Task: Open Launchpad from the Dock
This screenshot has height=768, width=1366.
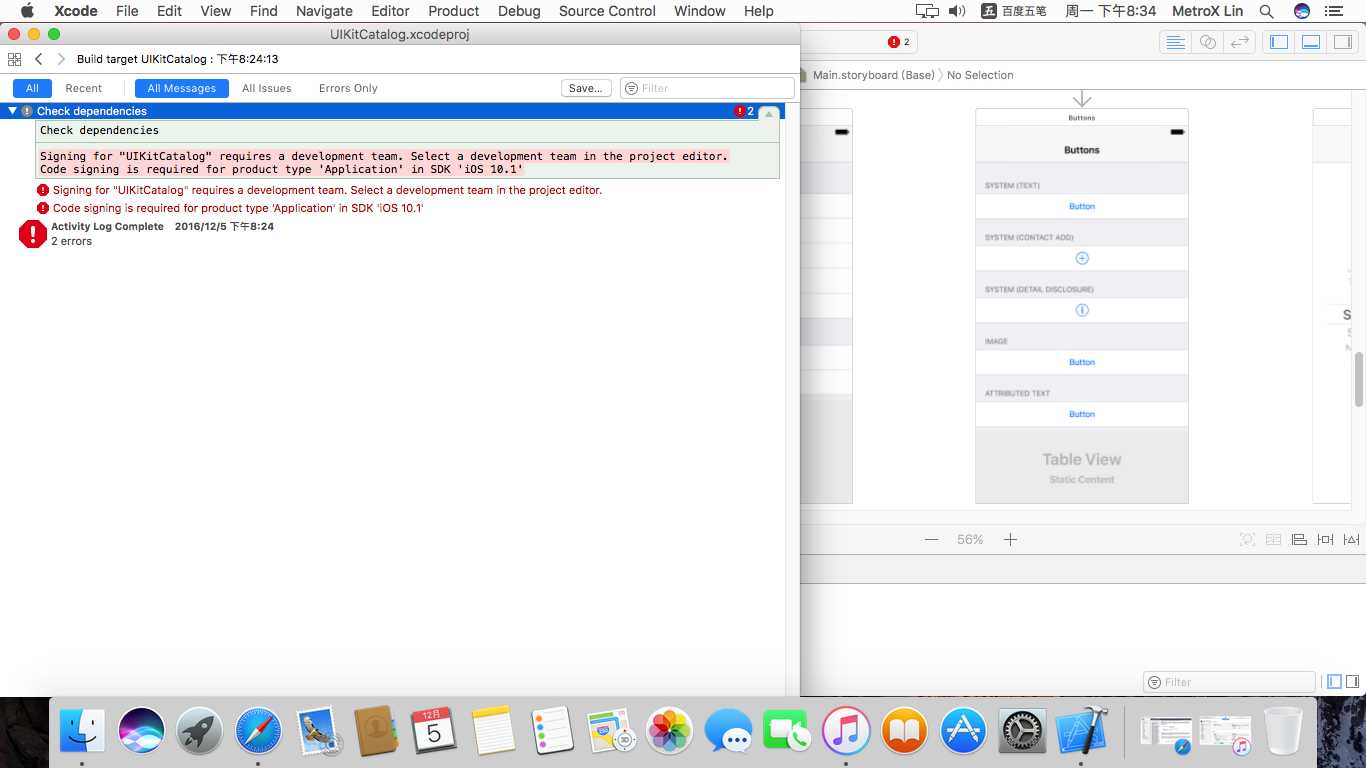Action: [199, 731]
